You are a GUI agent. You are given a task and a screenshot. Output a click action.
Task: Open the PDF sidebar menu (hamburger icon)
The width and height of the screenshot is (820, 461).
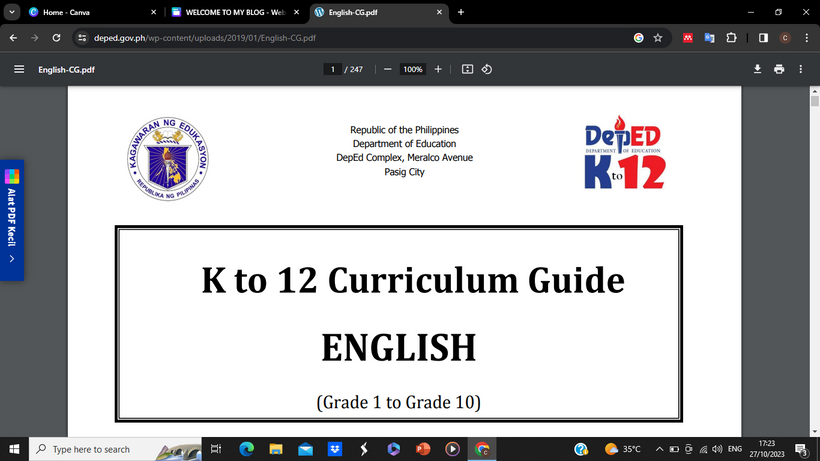[x=19, y=70]
